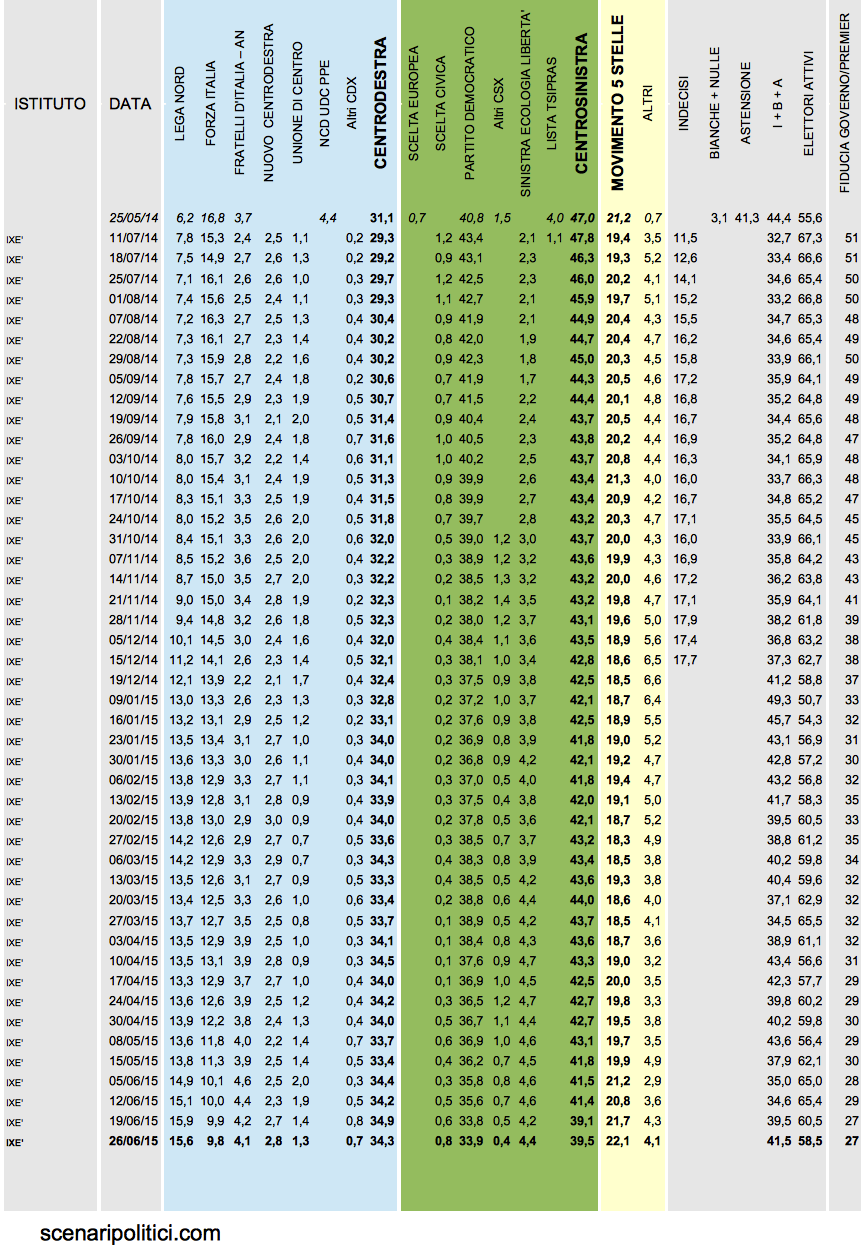Click the bold CENTROSINISTRA total header

(x=582, y=103)
